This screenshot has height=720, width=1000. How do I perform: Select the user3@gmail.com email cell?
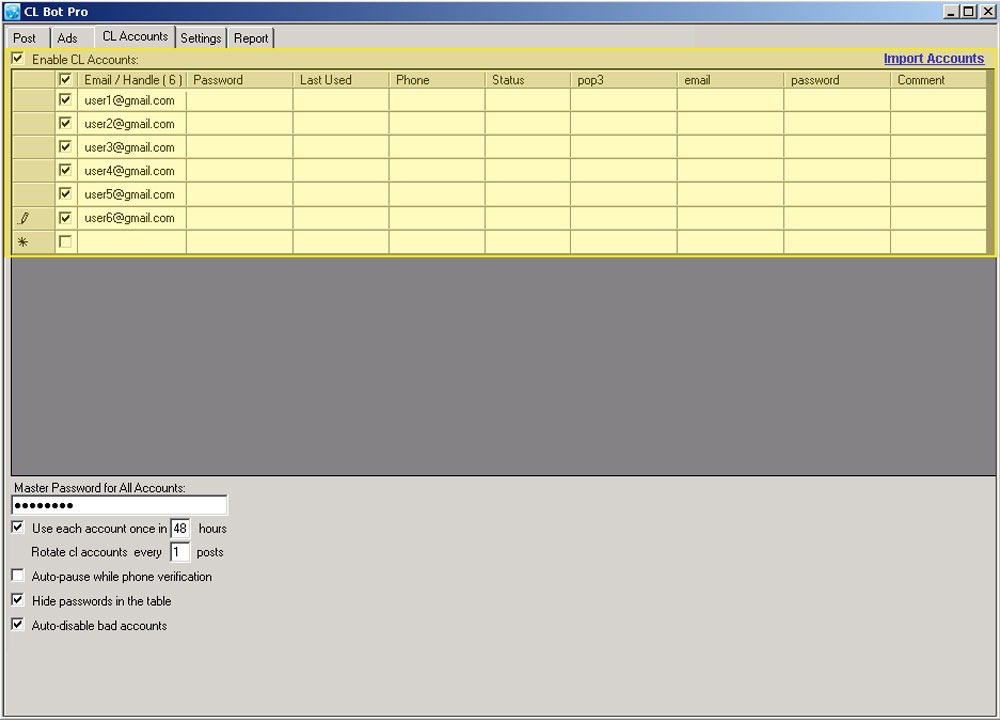[131, 147]
